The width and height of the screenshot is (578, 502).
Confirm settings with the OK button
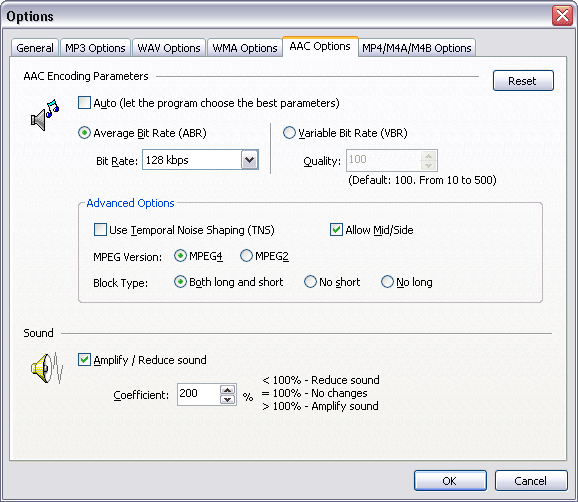450,481
